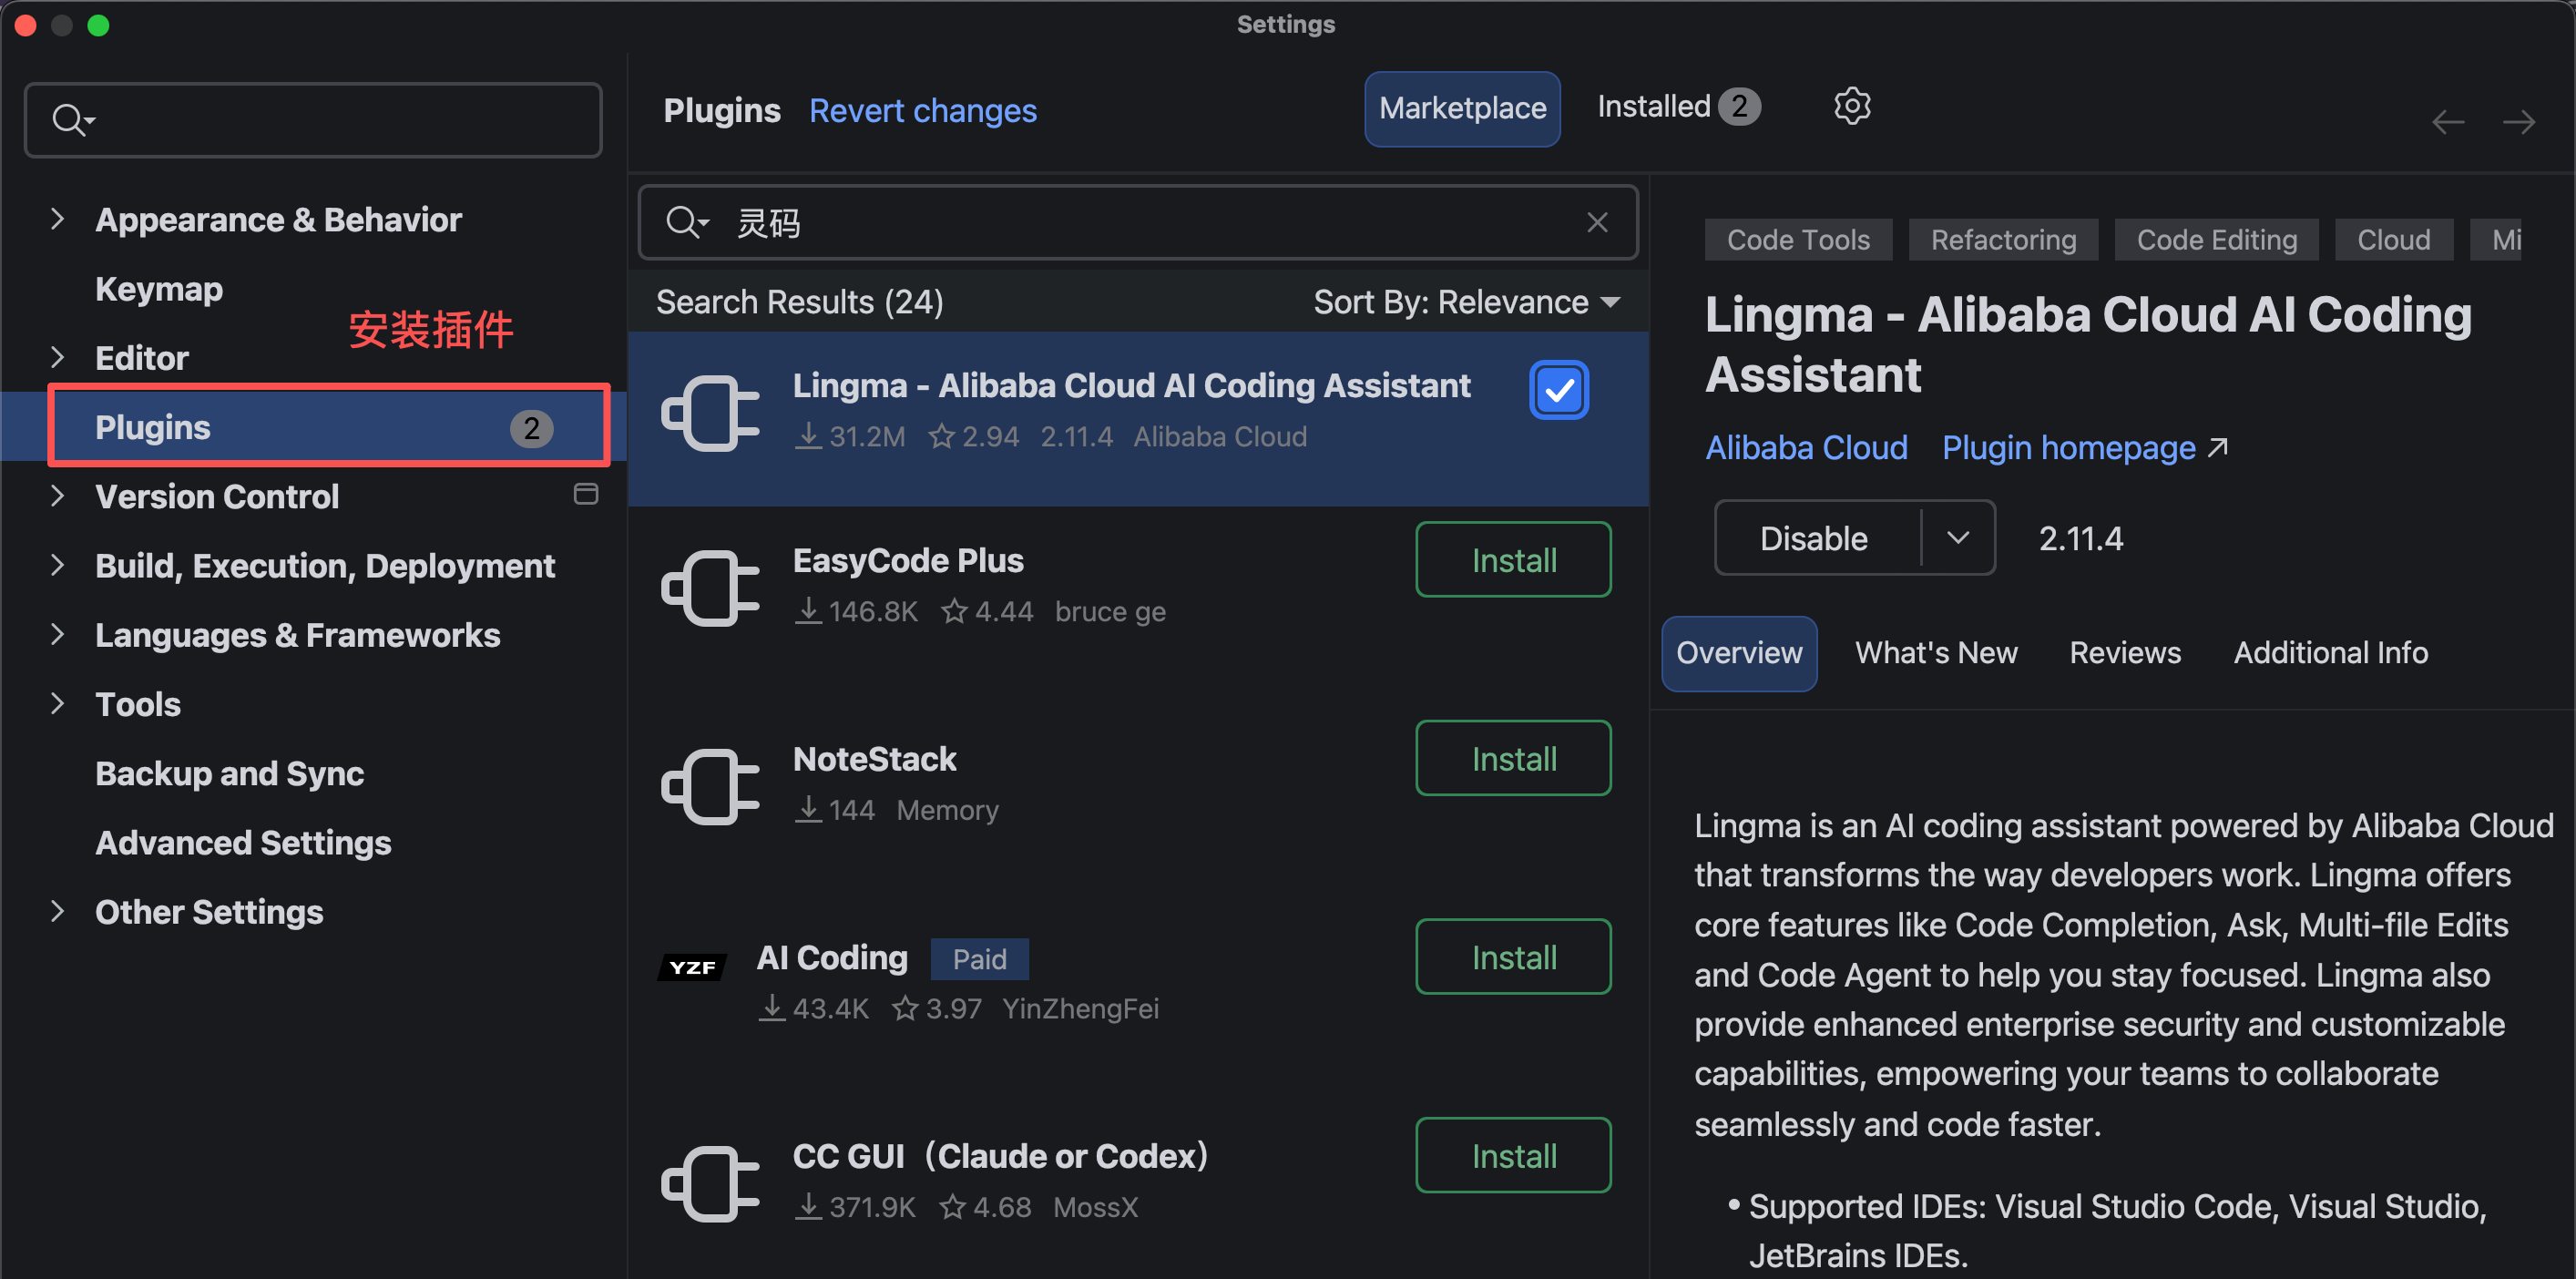Clear the plugin search with the X icon
Screen dimensions: 2576x1279
click(1597, 222)
